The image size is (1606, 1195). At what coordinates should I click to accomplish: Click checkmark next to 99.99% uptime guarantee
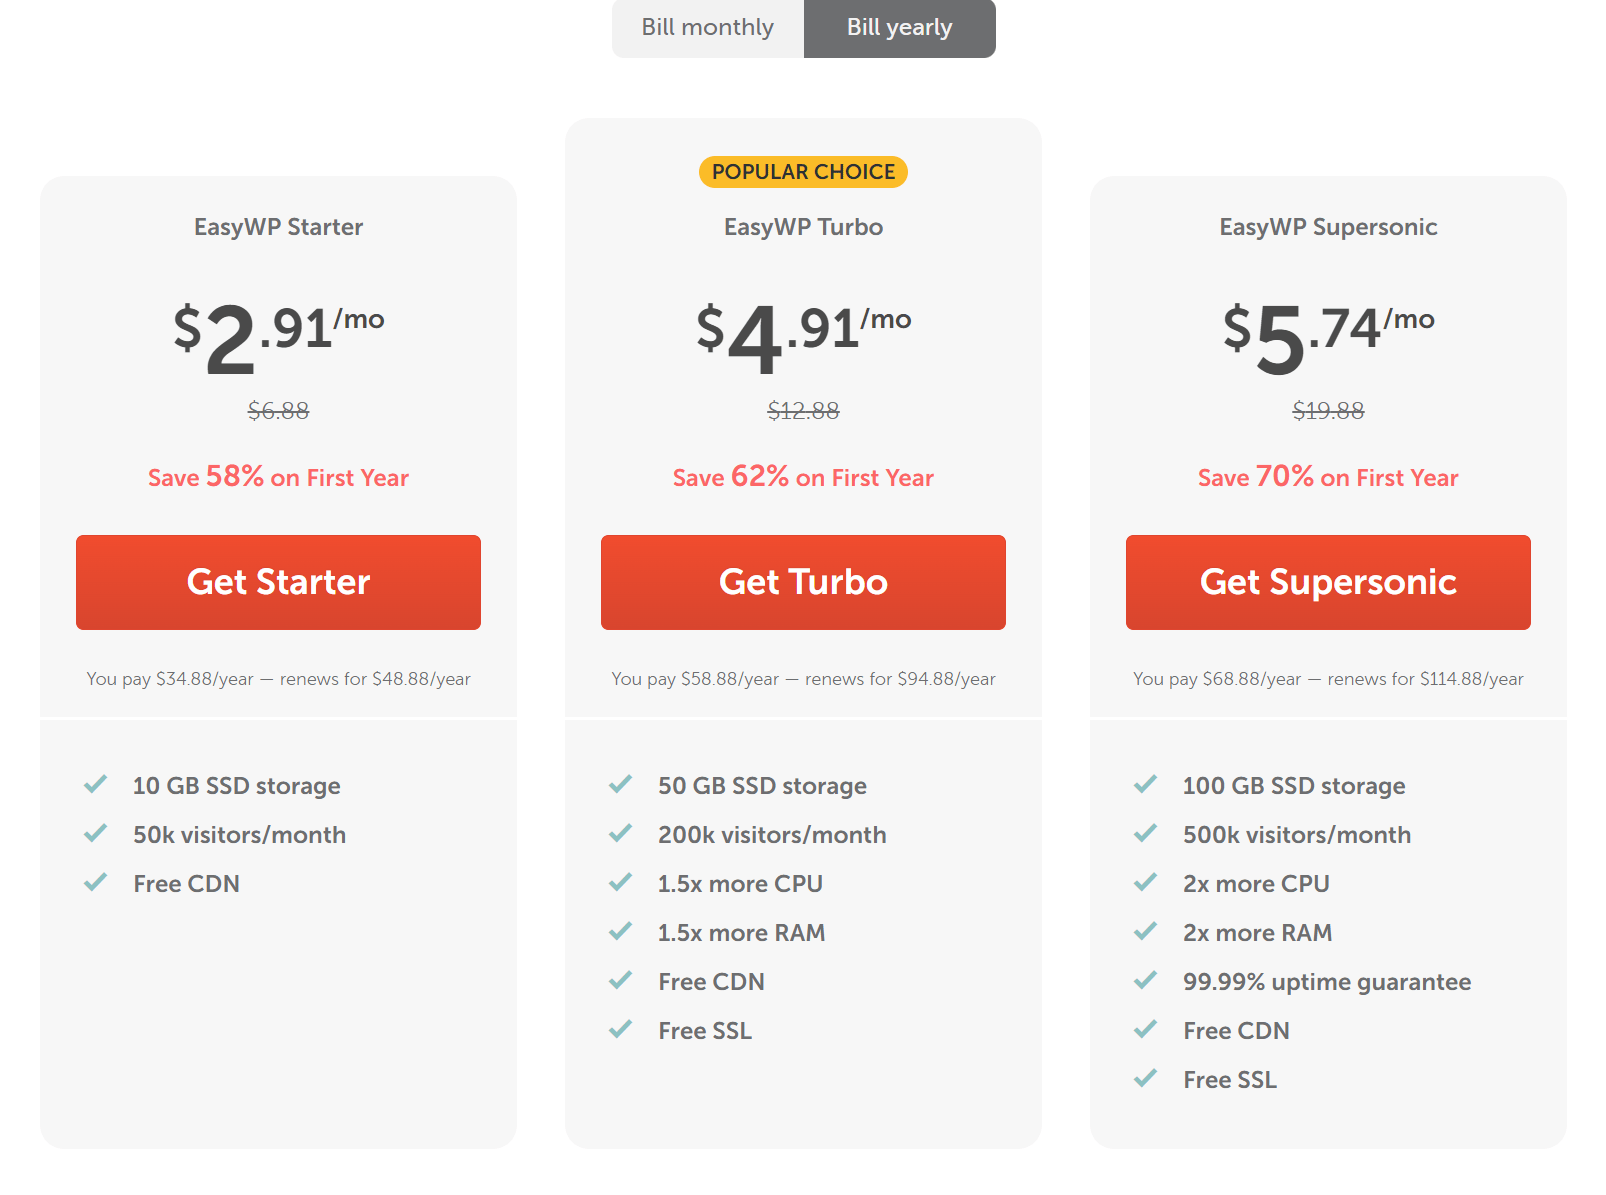1146,980
